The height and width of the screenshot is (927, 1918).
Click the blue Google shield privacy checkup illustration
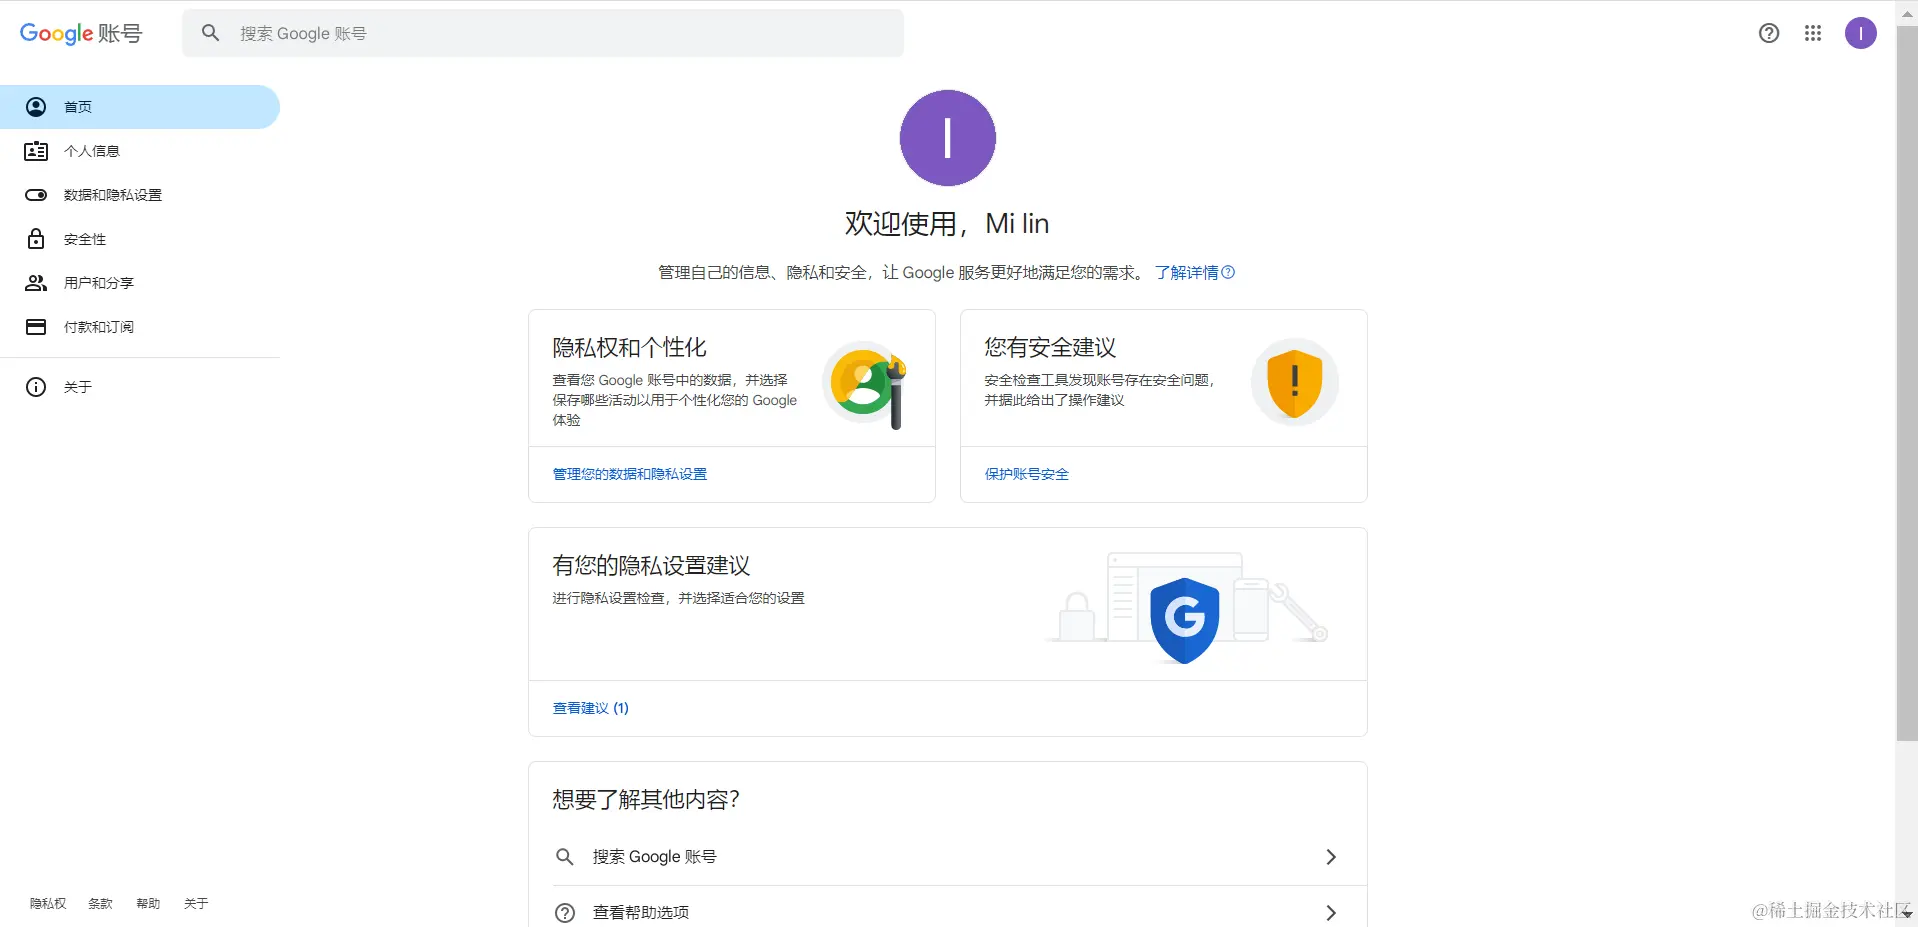click(x=1185, y=620)
